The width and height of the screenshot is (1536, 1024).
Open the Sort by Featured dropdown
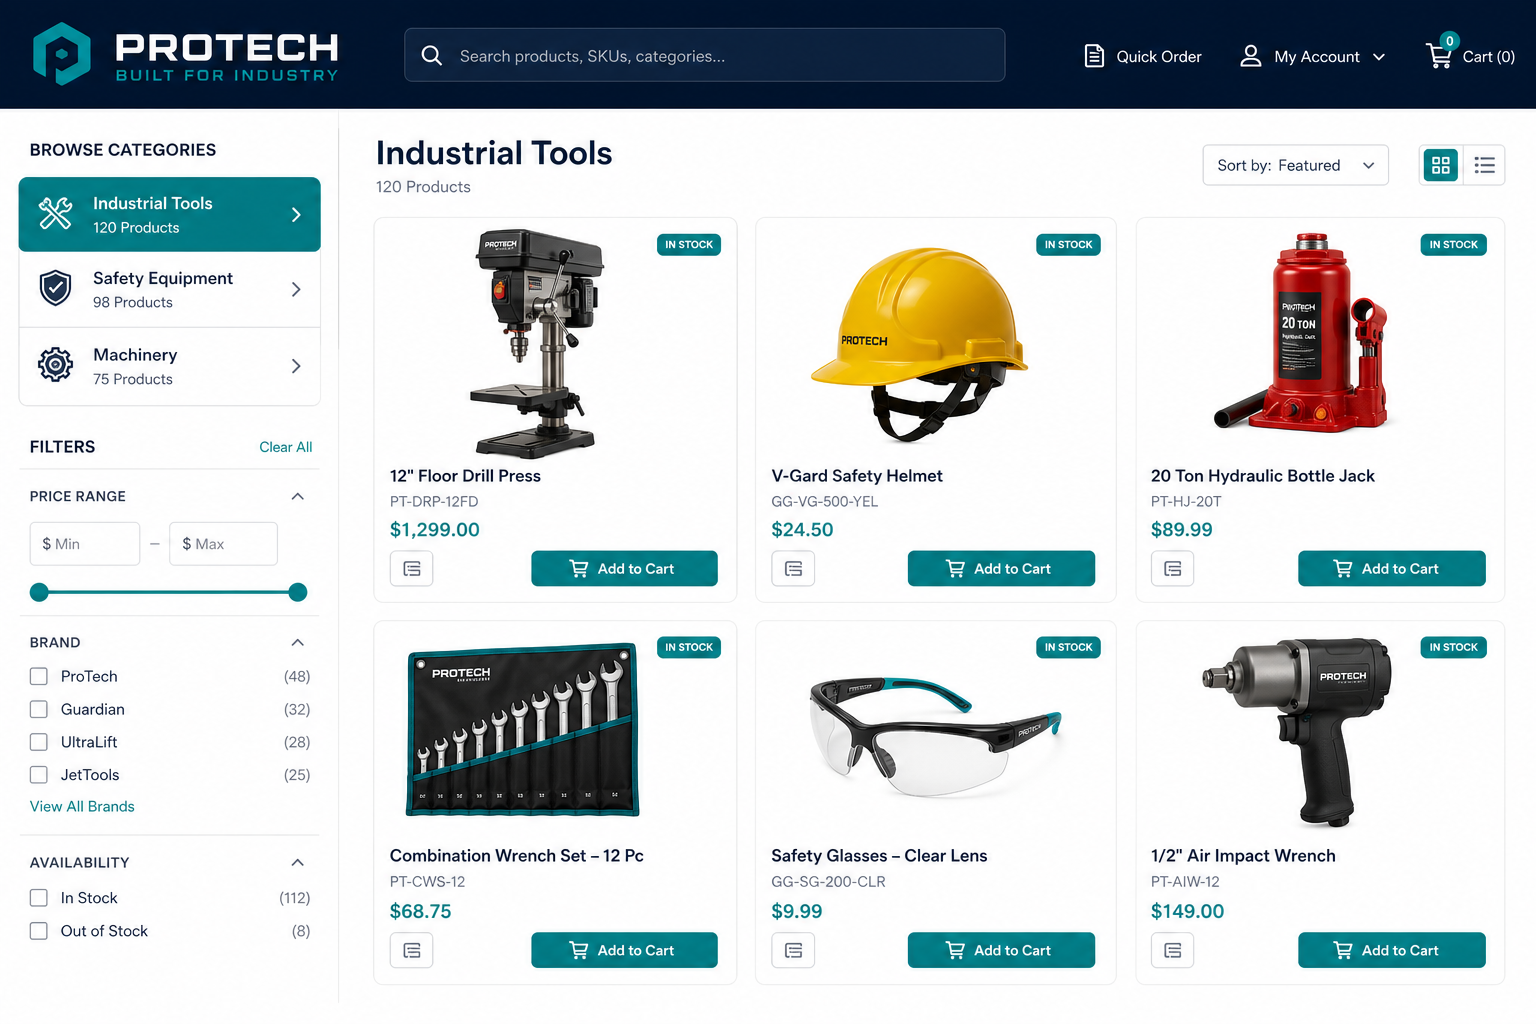(1295, 165)
